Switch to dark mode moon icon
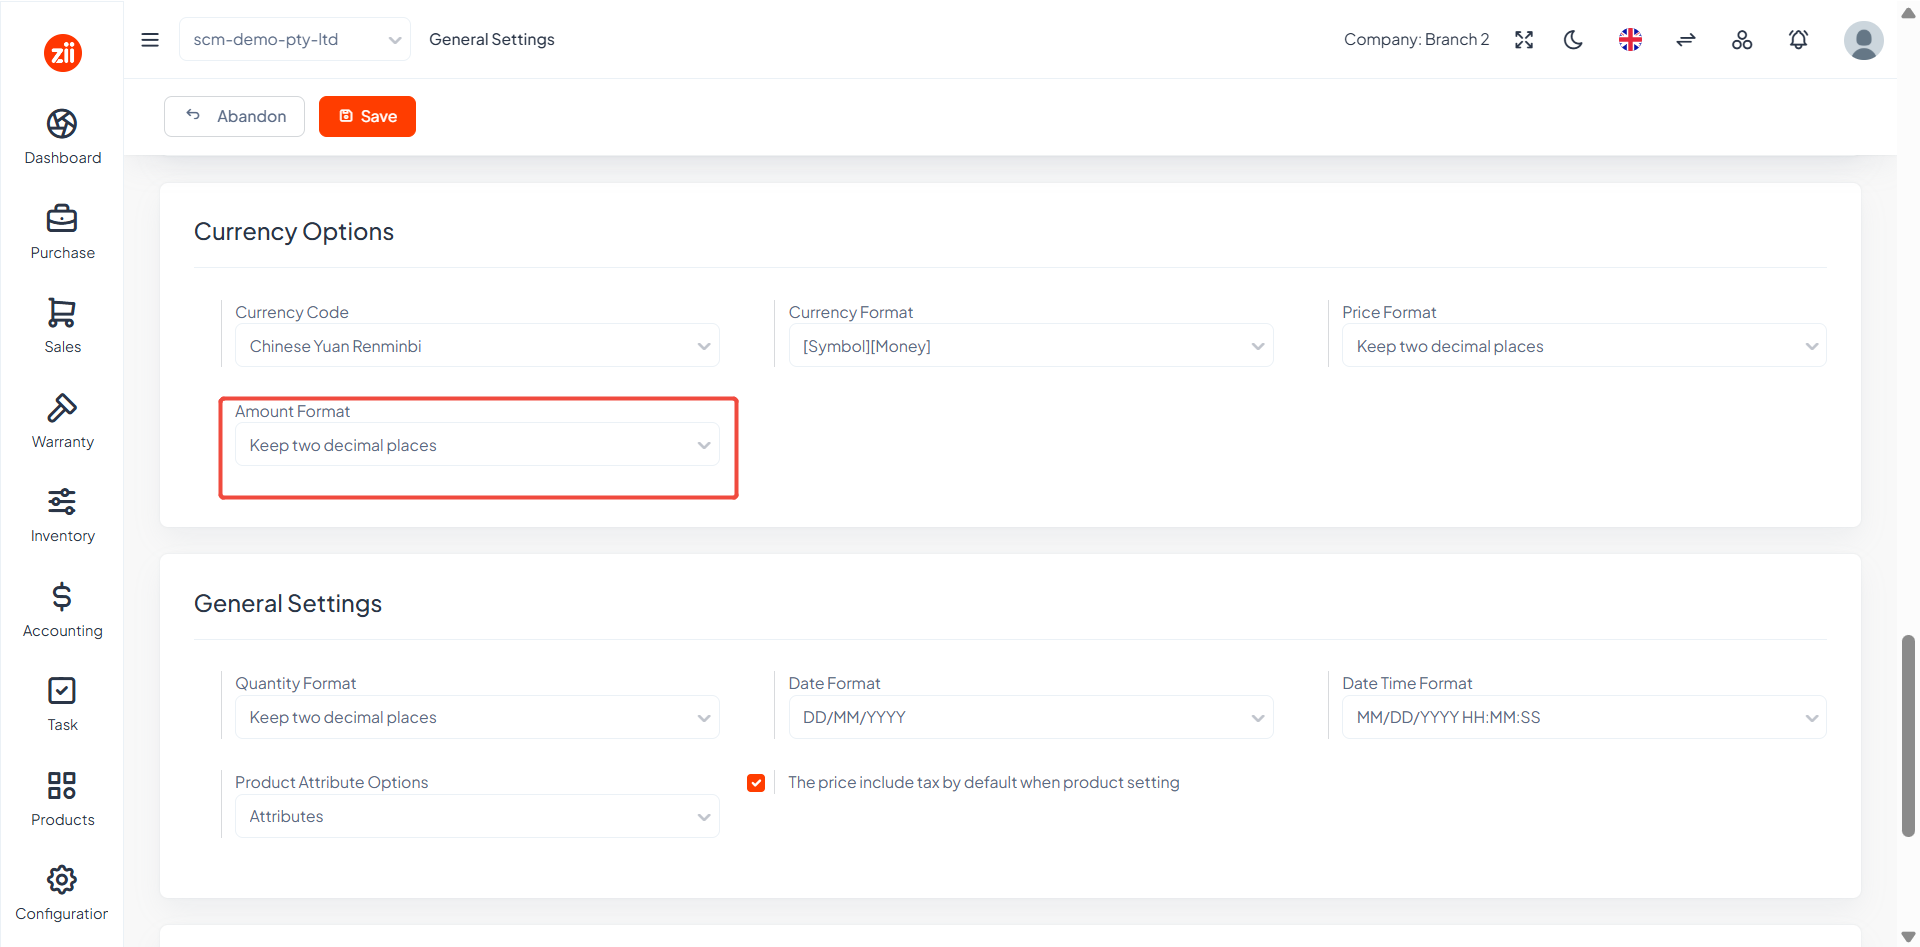This screenshot has width=1920, height=947. [x=1574, y=40]
